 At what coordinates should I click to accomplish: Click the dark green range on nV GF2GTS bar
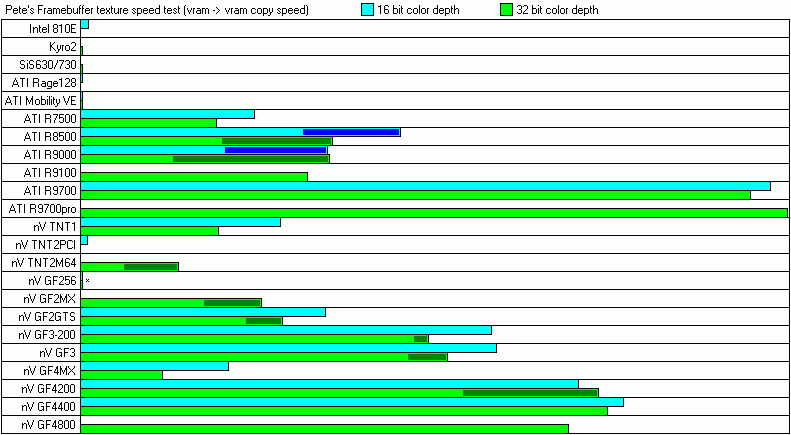coord(263,321)
